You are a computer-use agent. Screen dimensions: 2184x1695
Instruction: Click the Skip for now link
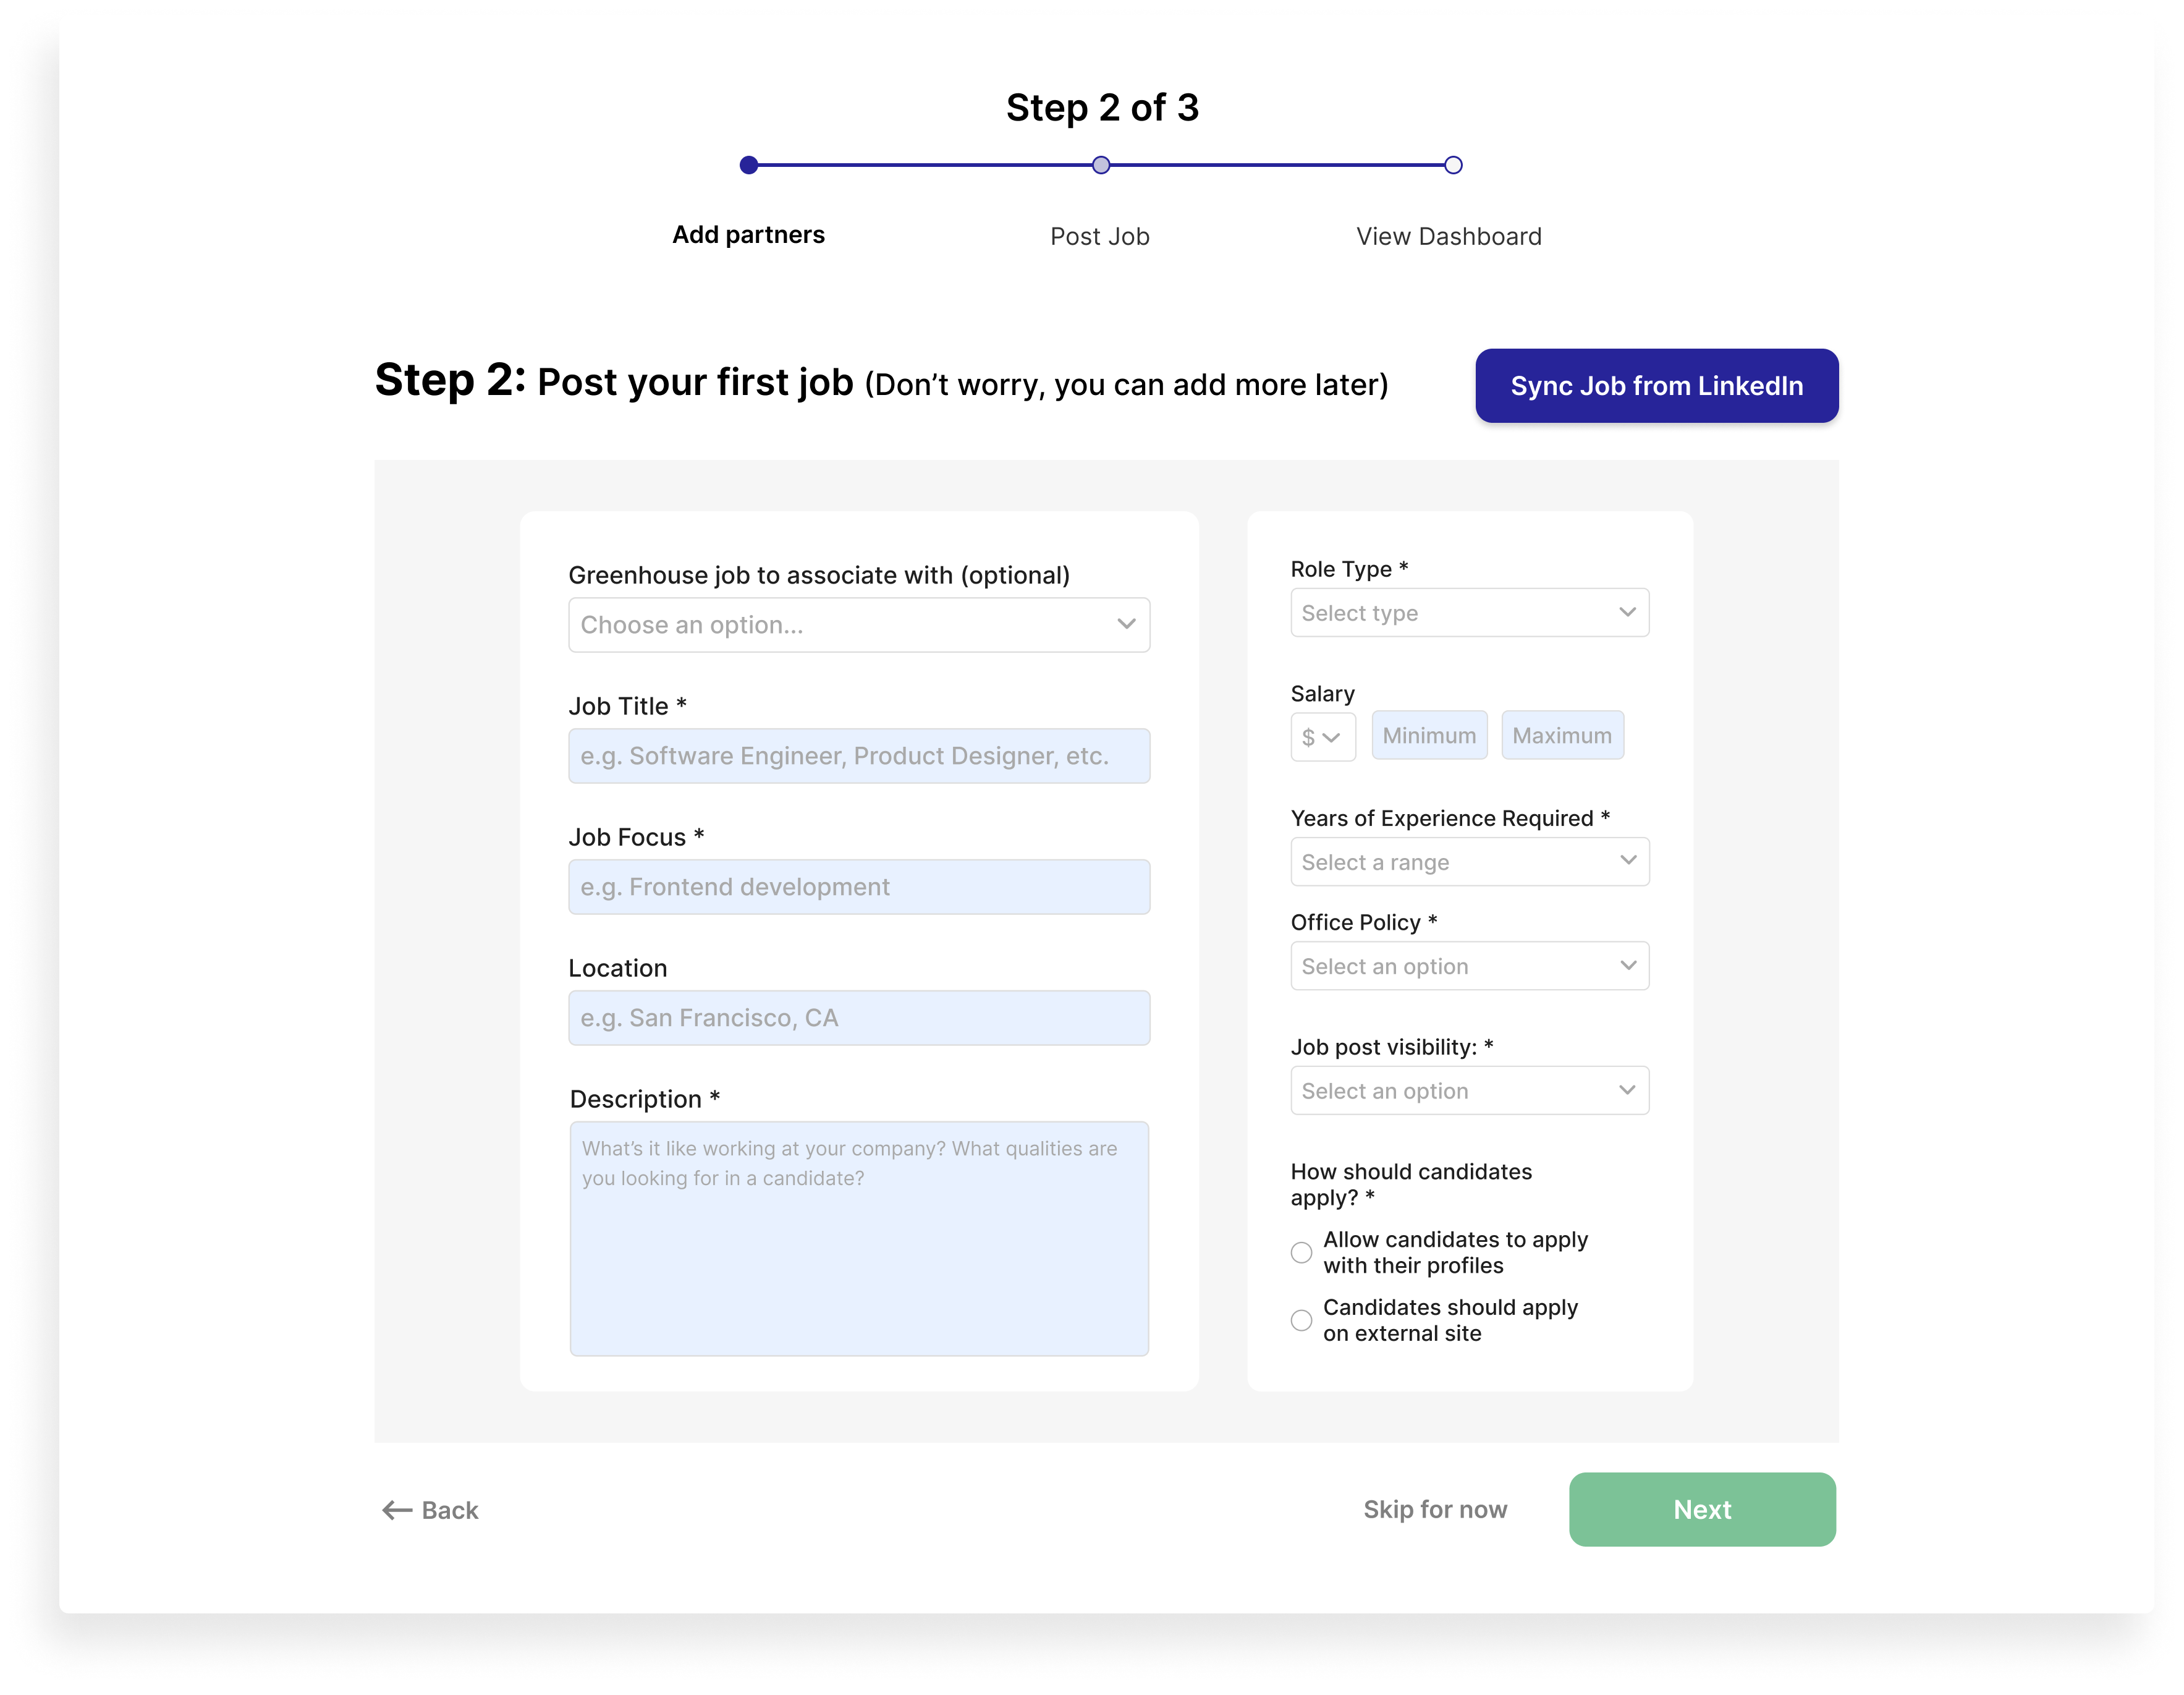coord(1435,1510)
